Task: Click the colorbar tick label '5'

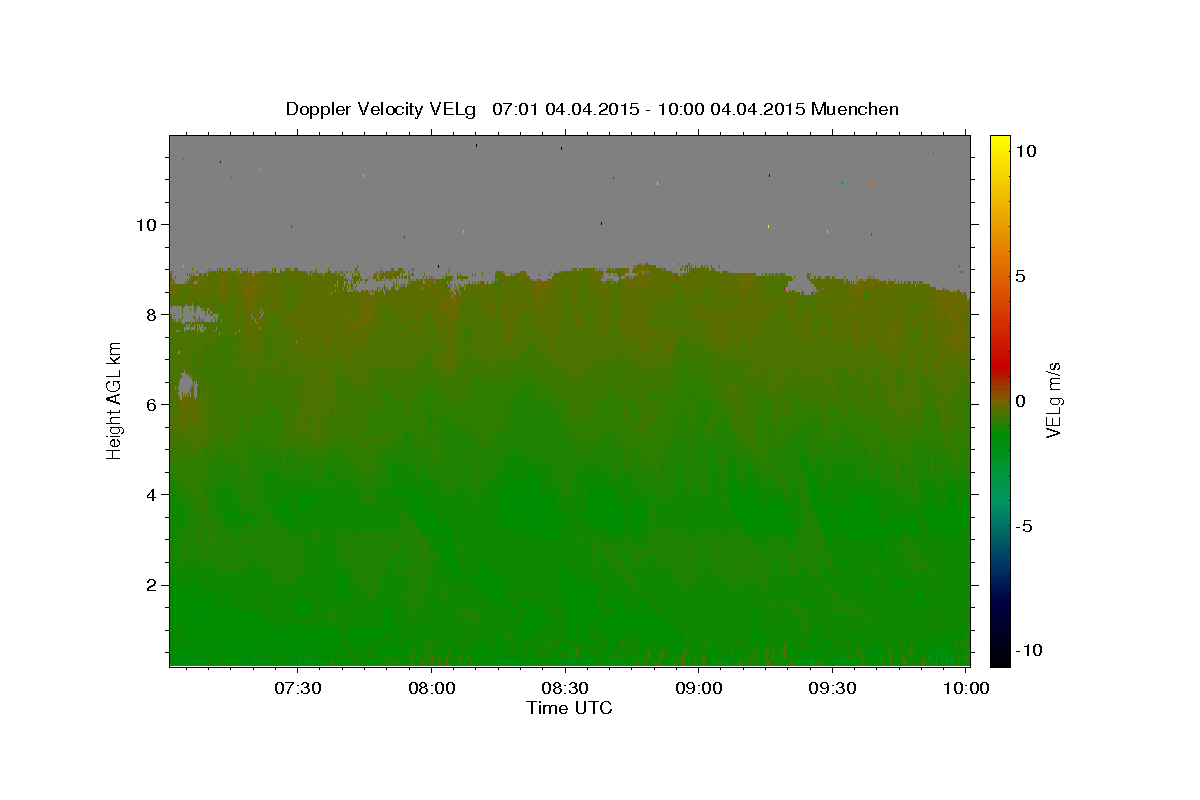Action: coord(1021,276)
